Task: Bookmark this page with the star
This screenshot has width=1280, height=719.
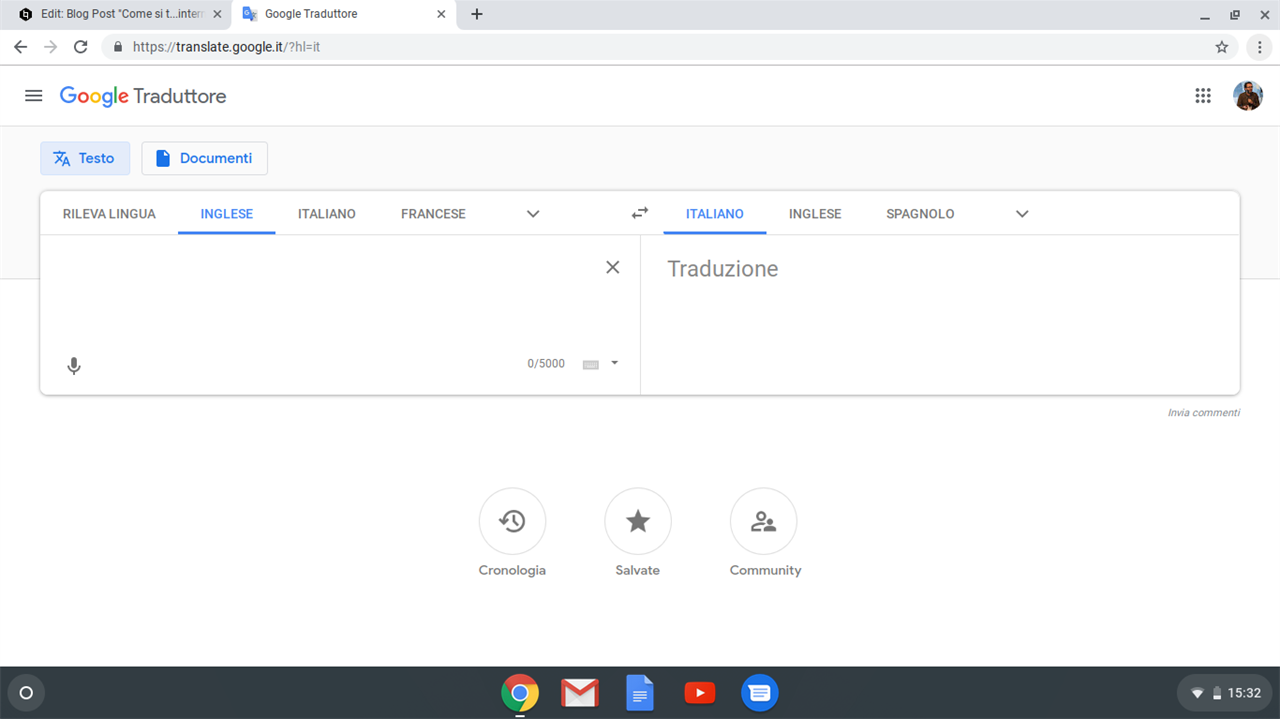Action: [x=1222, y=47]
